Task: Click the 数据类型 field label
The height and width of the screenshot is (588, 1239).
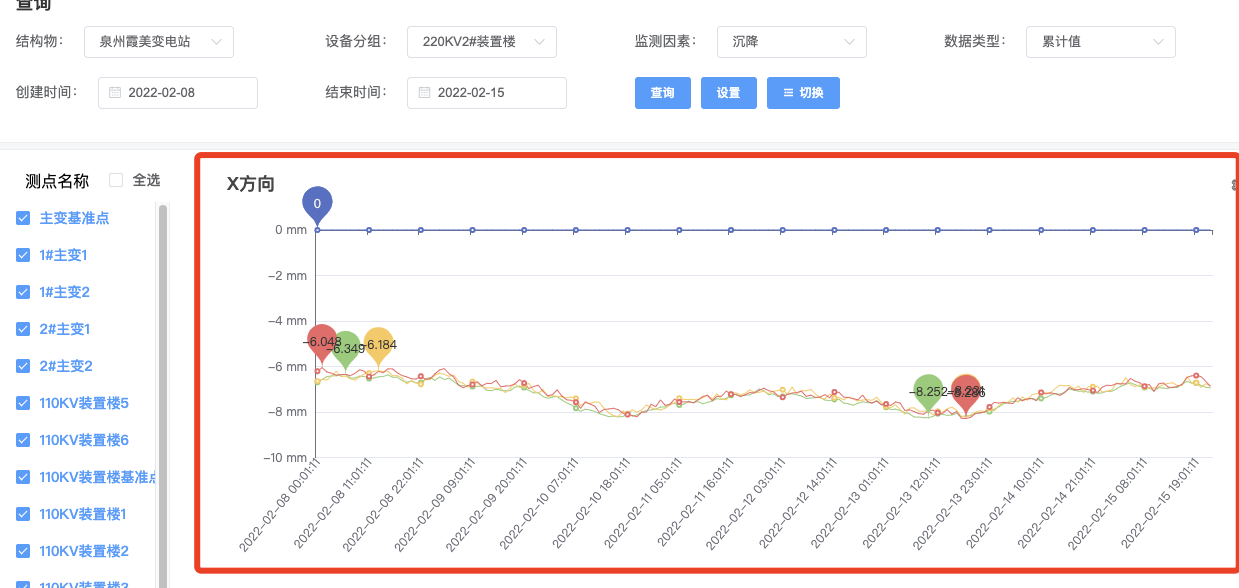Action: [975, 42]
